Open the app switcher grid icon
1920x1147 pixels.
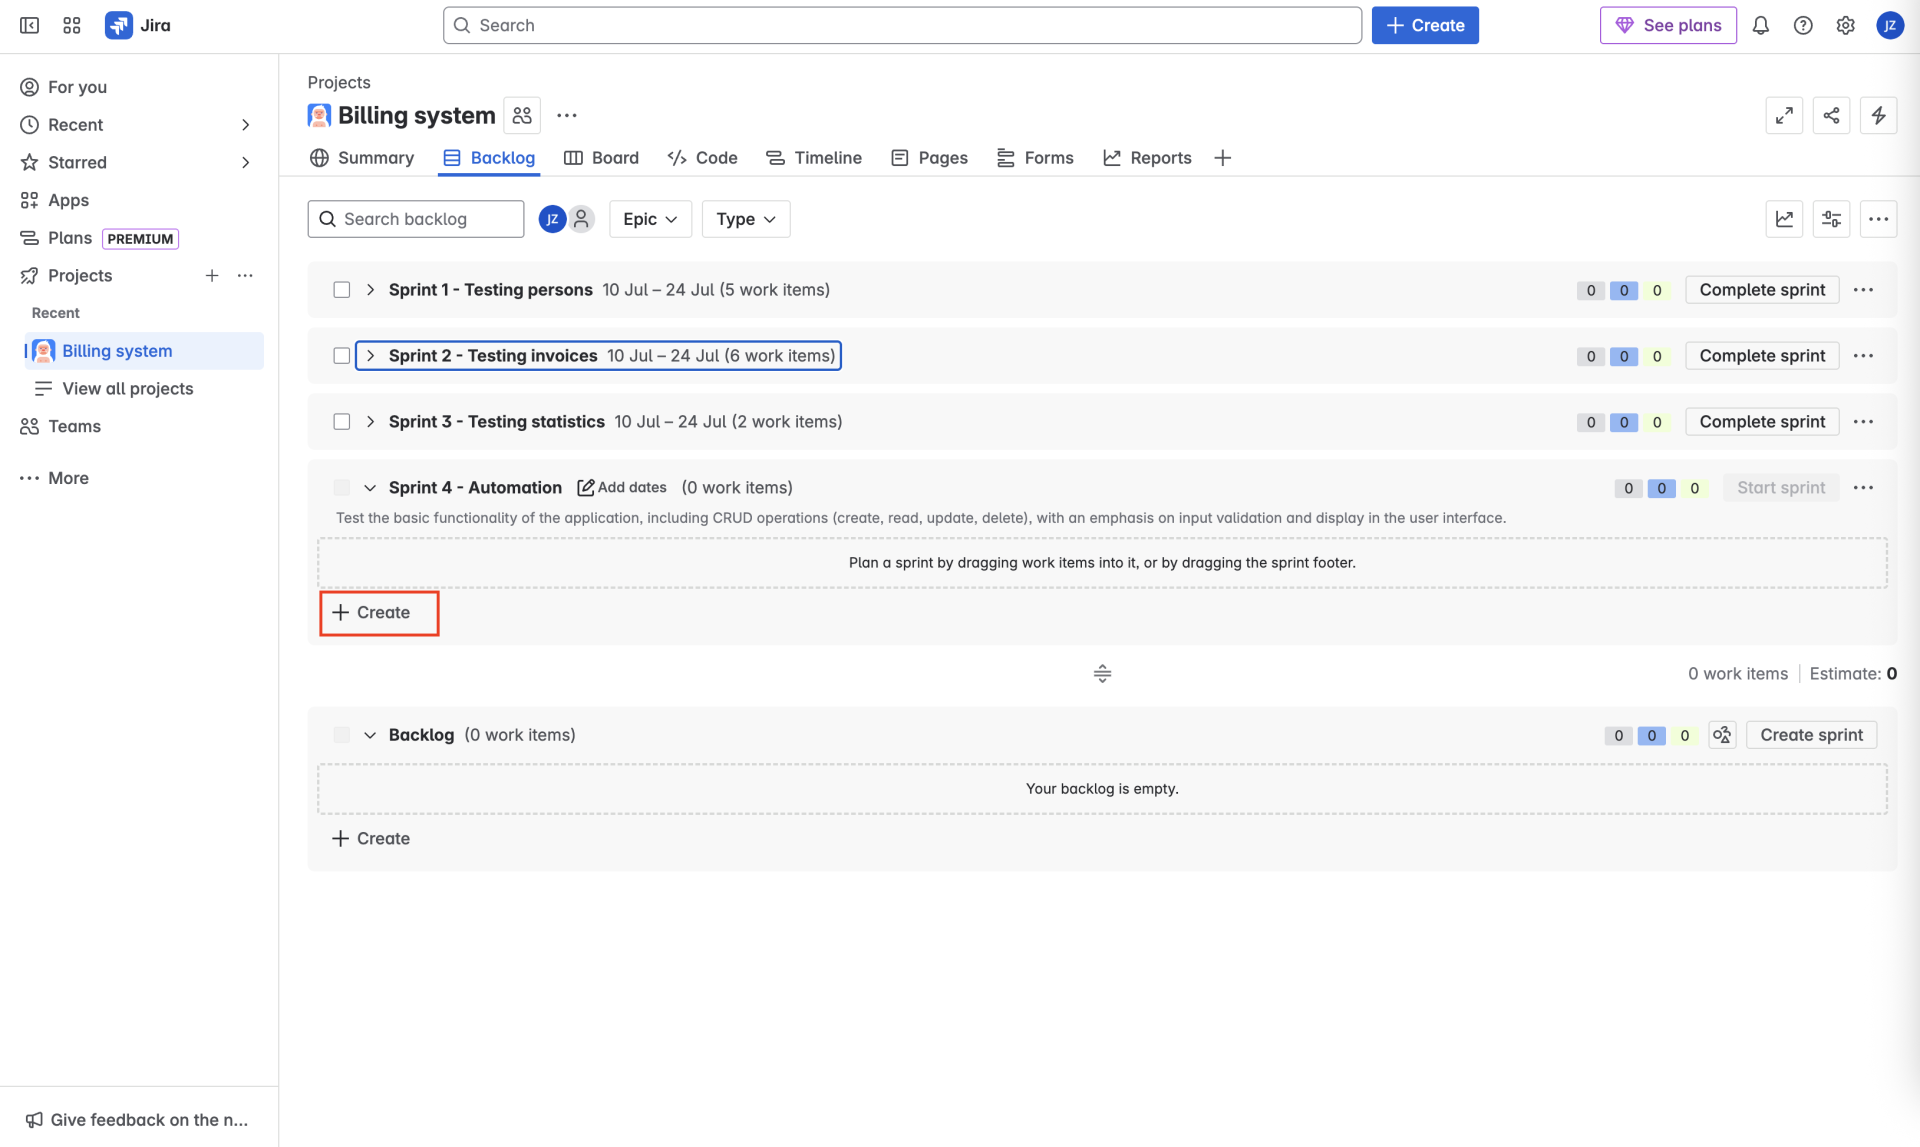coord(71,25)
